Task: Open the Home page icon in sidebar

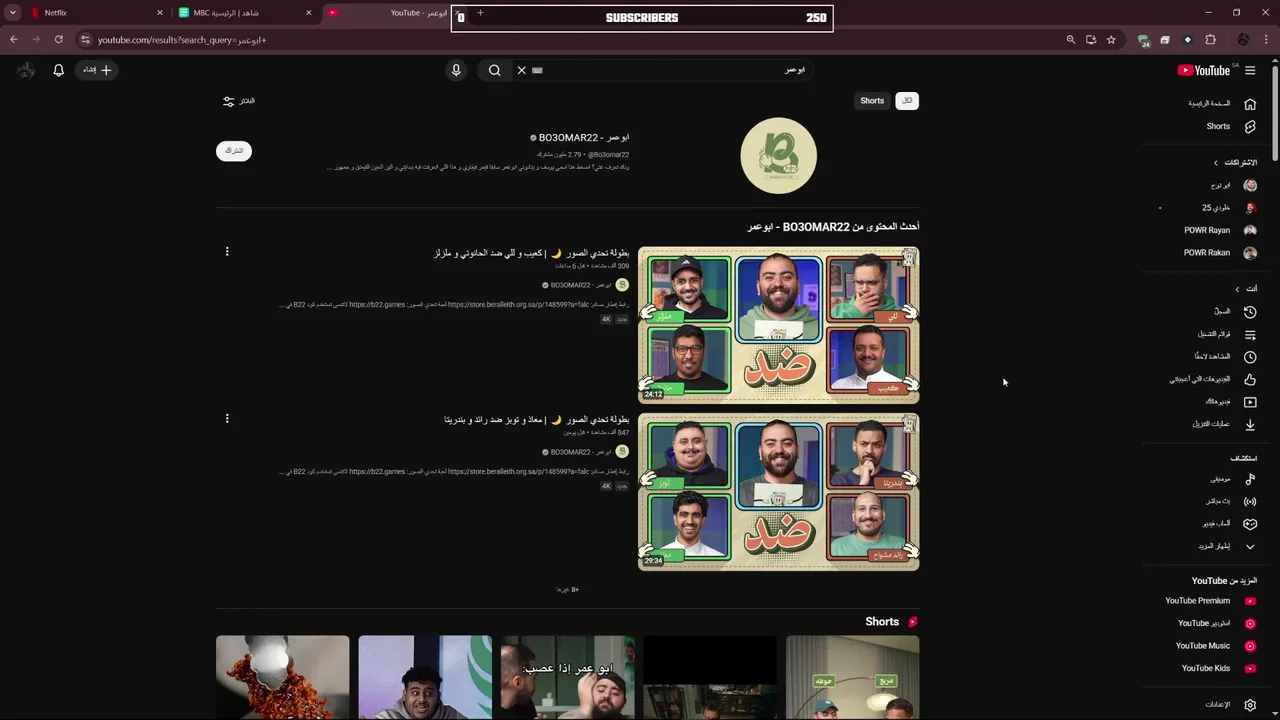Action: click(1250, 104)
